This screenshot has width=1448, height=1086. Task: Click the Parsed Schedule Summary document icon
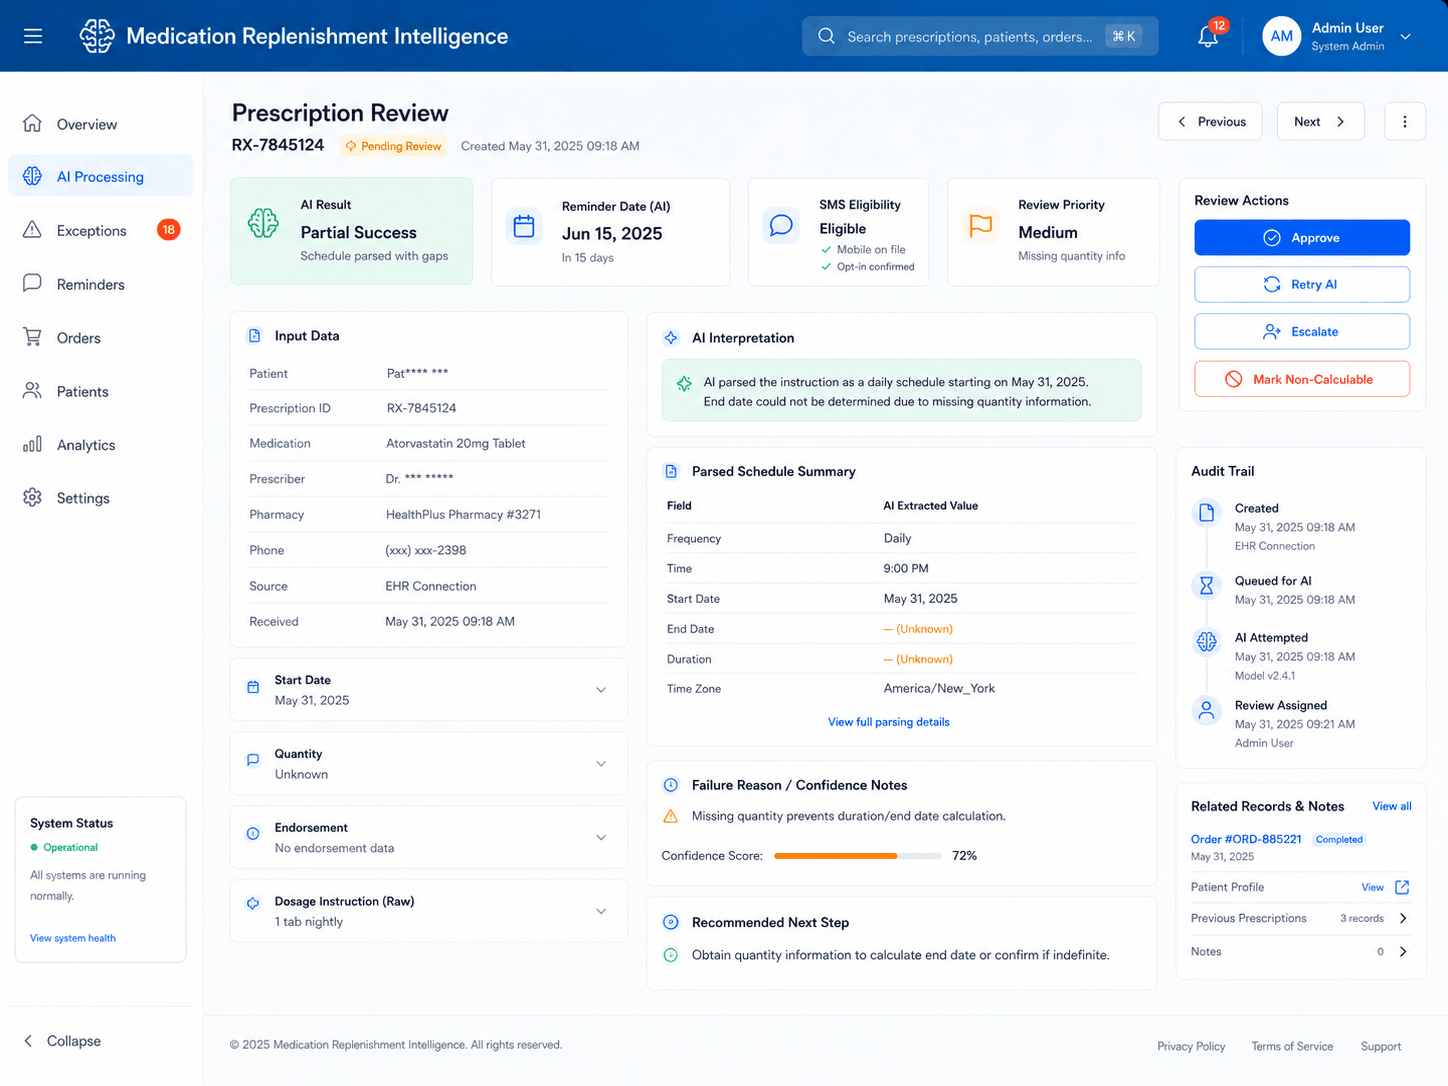click(671, 471)
